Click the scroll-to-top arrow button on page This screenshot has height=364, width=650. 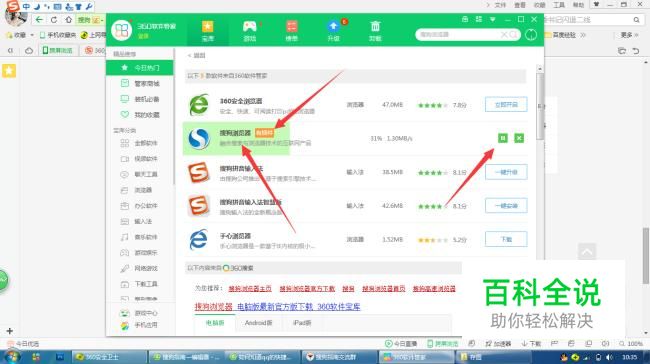coord(587,252)
